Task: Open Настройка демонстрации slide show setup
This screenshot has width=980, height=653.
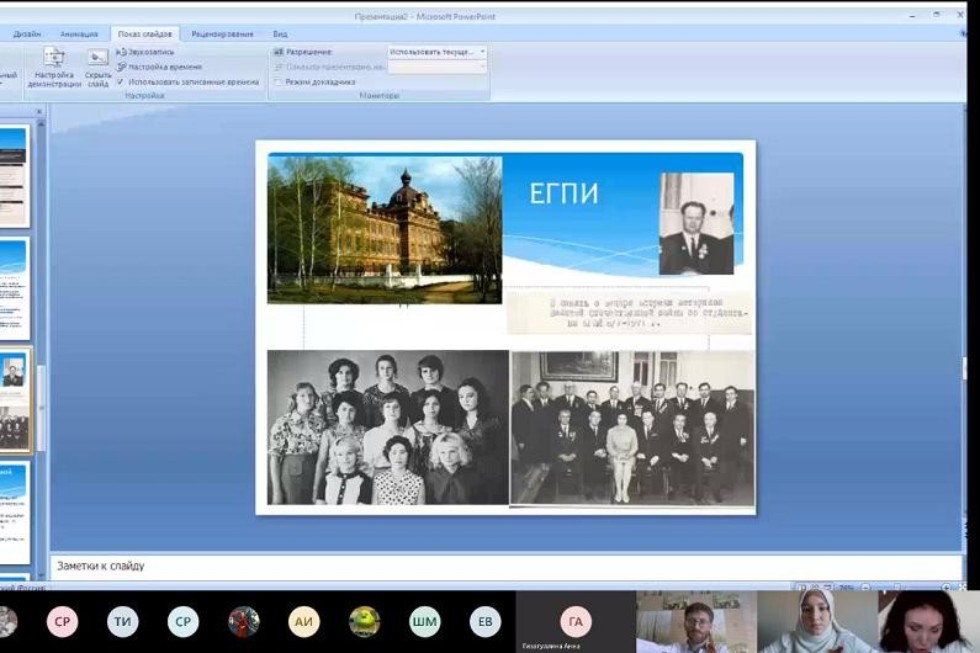Action: [x=53, y=66]
